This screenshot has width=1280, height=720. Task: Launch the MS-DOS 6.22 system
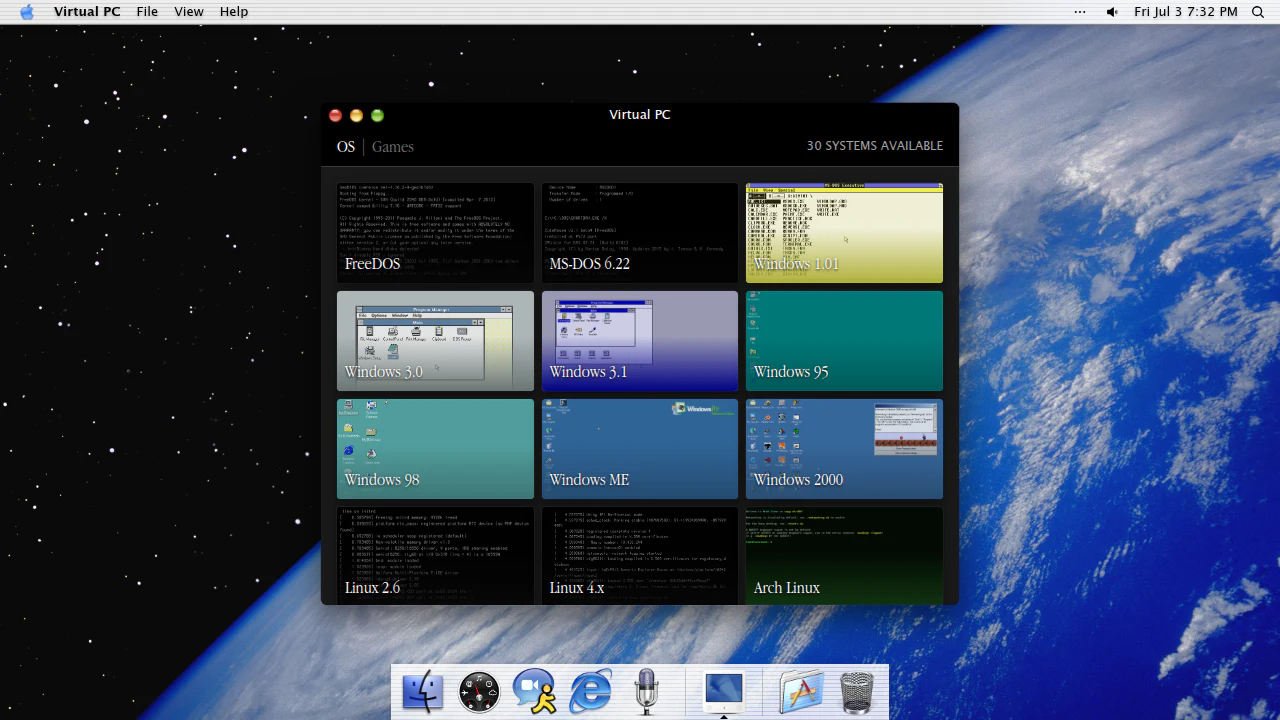coord(640,233)
